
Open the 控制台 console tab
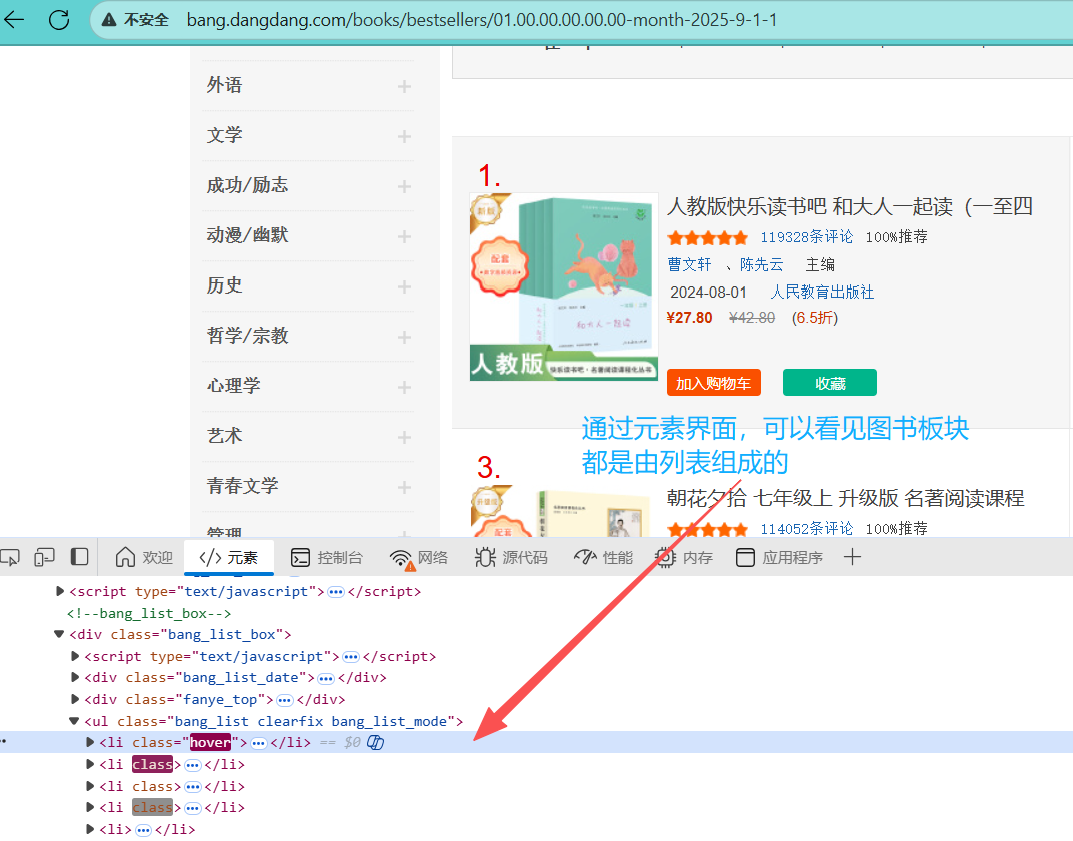pos(326,558)
